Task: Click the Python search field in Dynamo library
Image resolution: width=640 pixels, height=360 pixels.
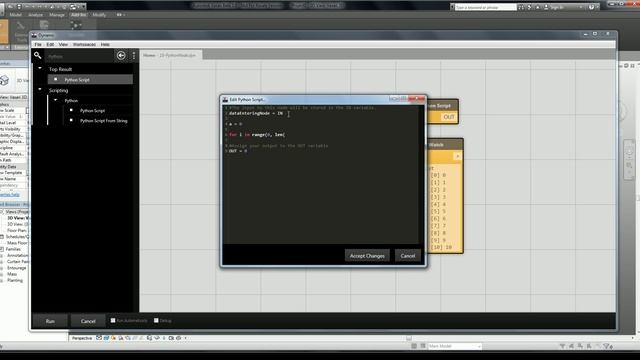Action: 80,56
